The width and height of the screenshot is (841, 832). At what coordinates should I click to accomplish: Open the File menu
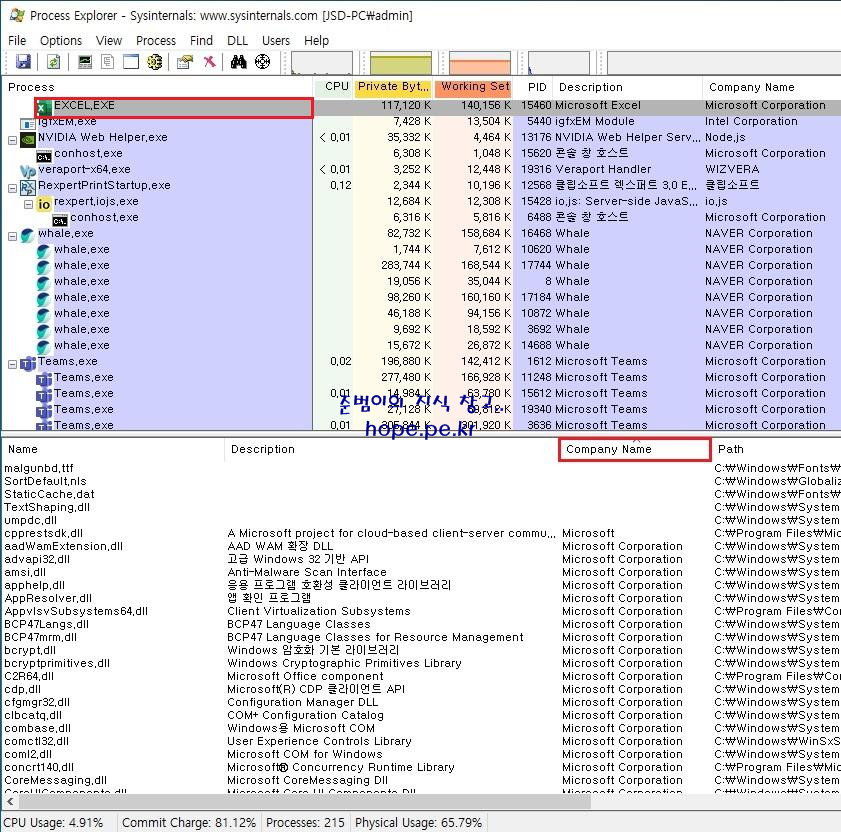tap(17, 41)
